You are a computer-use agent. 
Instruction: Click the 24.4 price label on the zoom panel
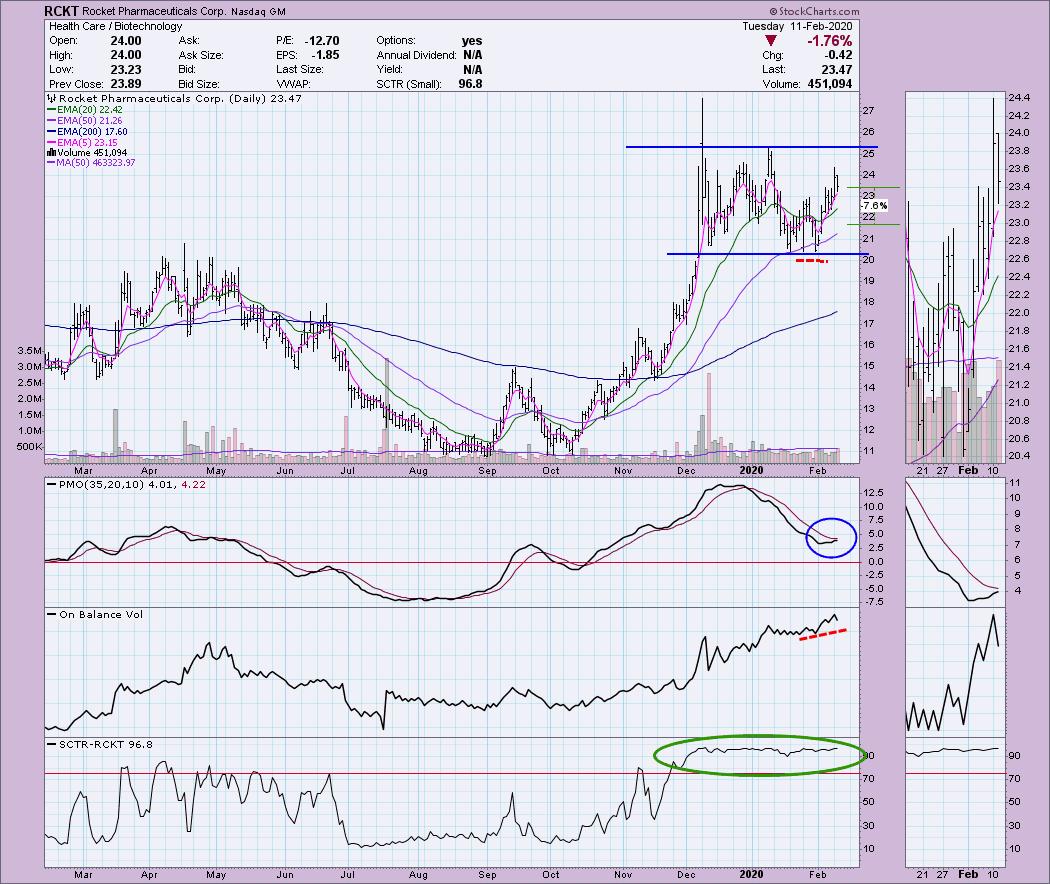(x=1019, y=97)
